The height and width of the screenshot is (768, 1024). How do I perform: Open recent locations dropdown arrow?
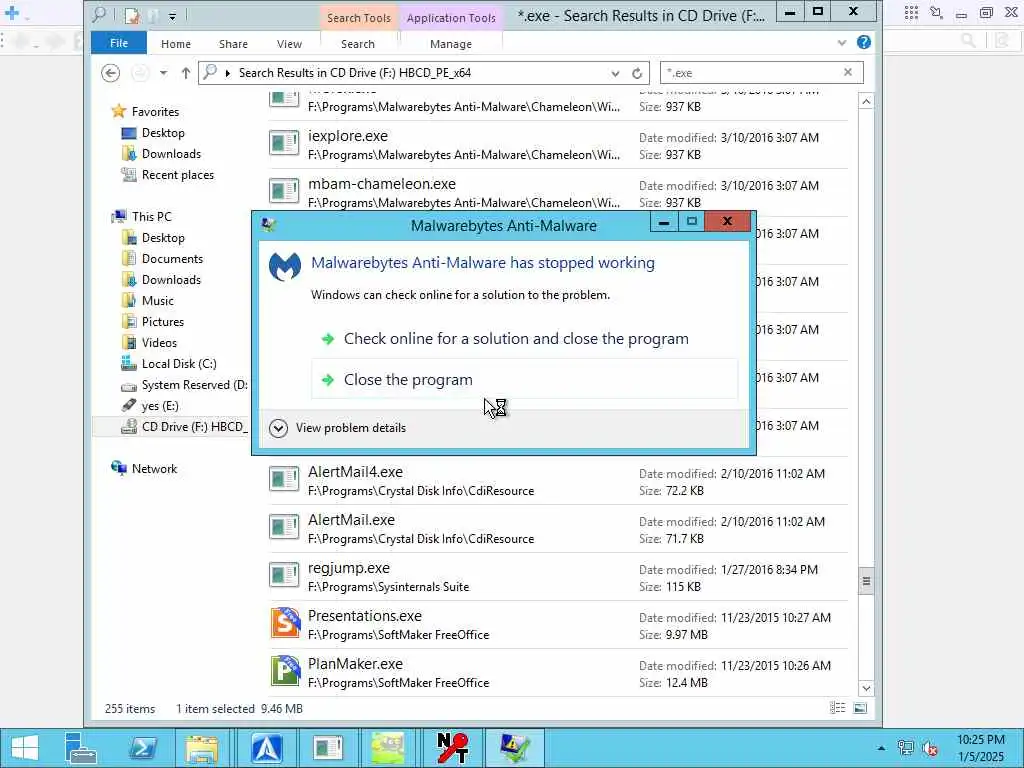[163, 72]
